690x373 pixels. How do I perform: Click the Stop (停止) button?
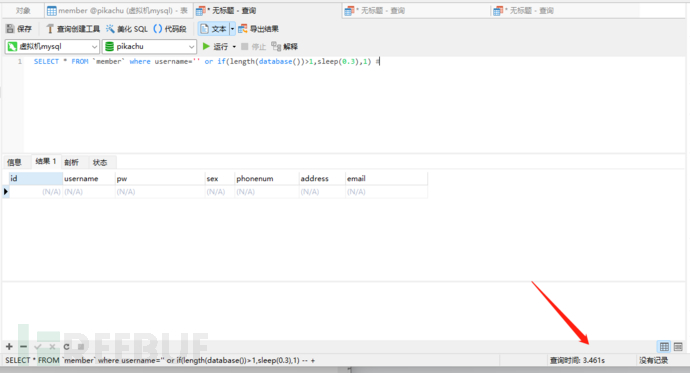253,47
